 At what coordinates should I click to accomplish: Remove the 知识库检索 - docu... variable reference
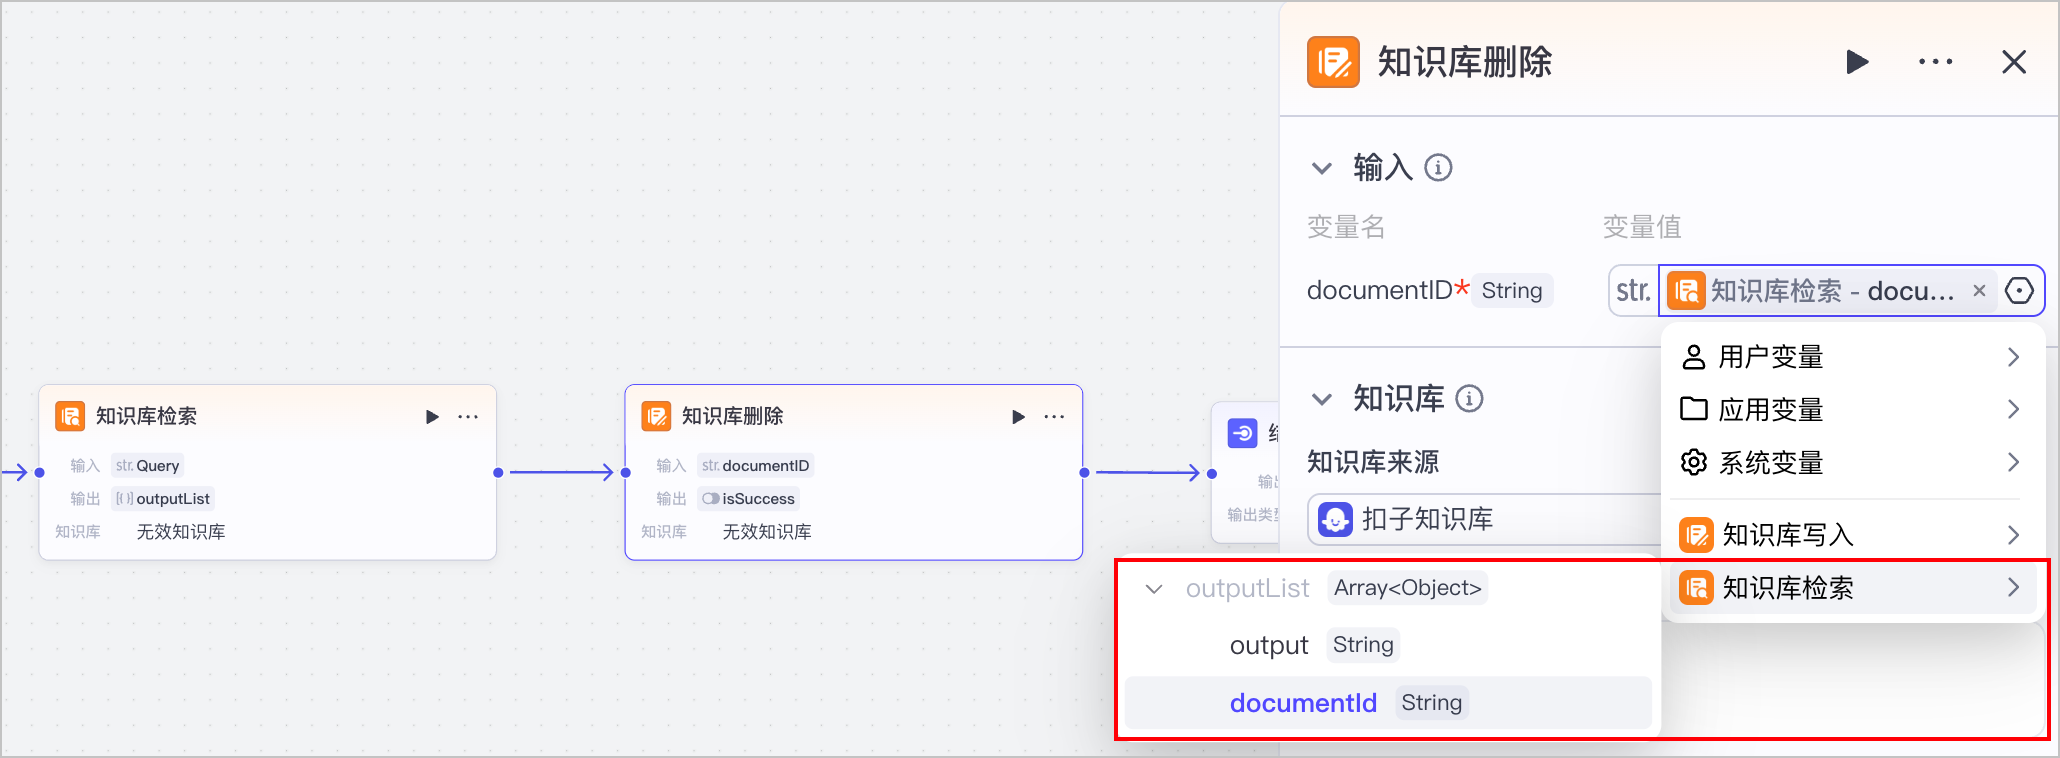pos(1979,291)
